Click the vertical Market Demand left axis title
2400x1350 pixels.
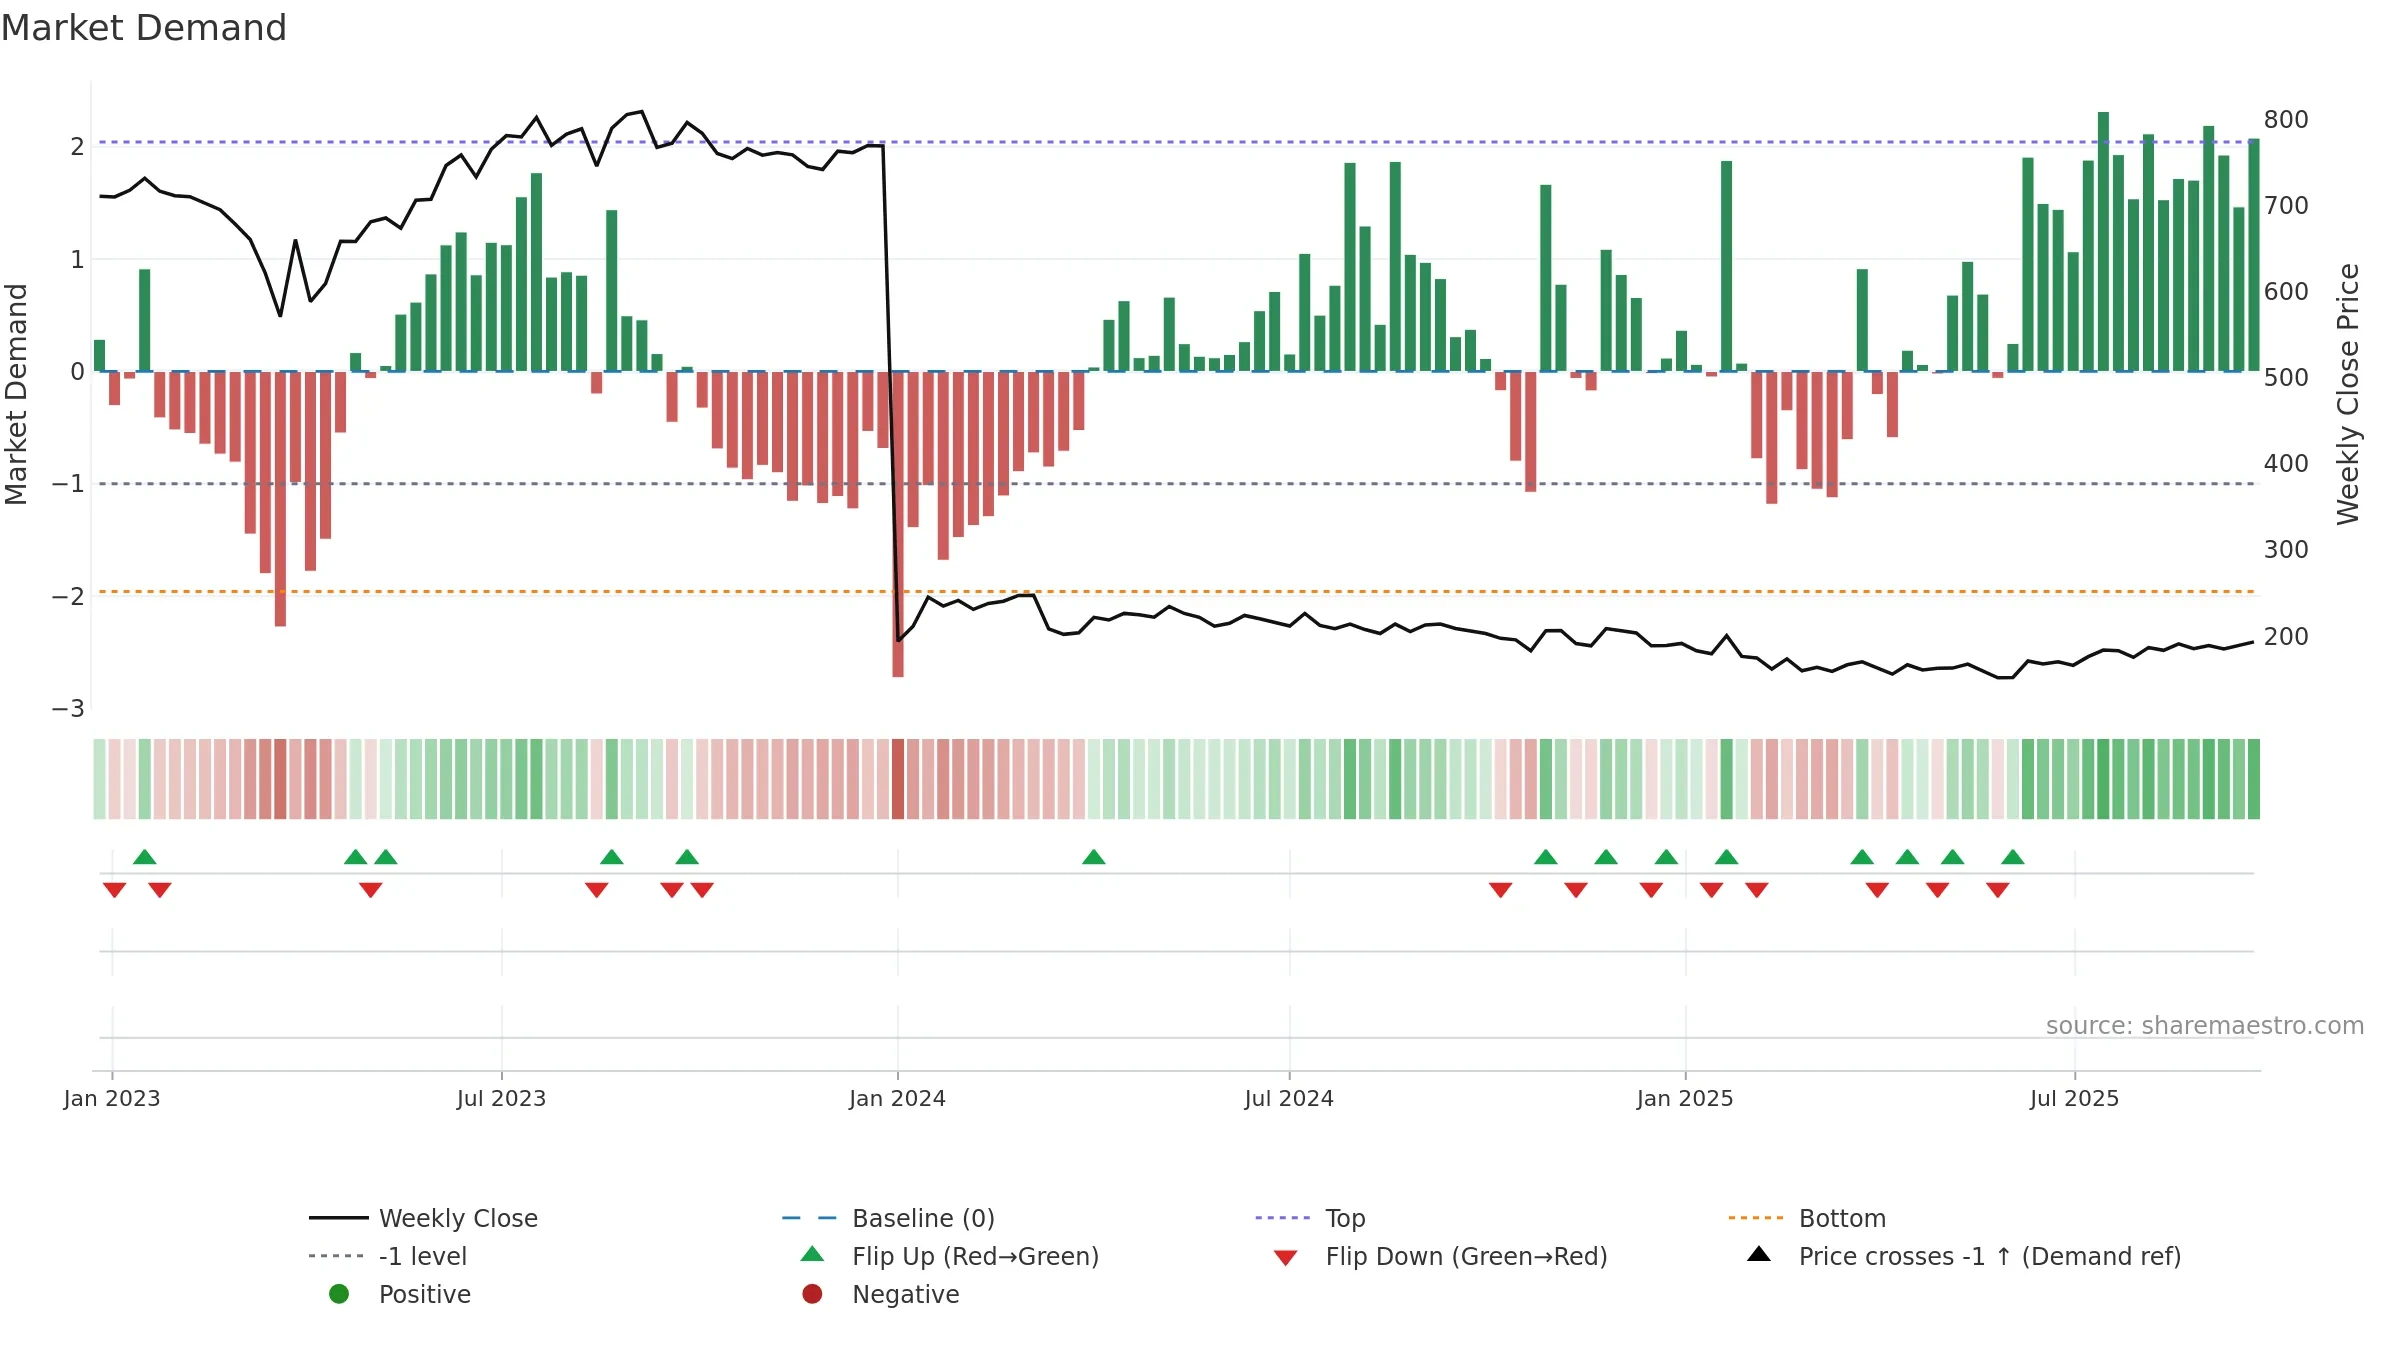16,394
